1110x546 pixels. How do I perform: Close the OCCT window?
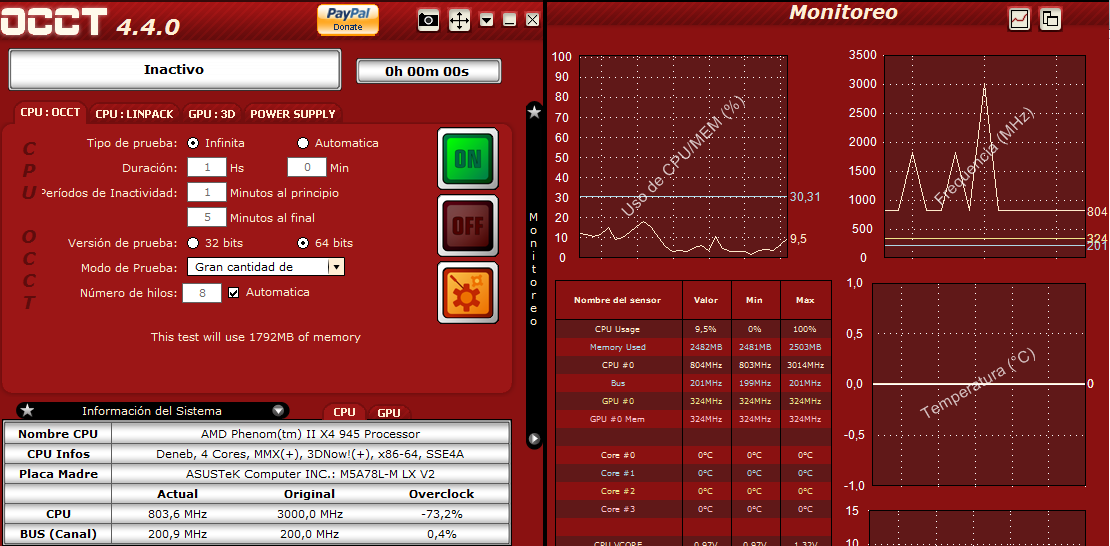pyautogui.click(x=532, y=21)
